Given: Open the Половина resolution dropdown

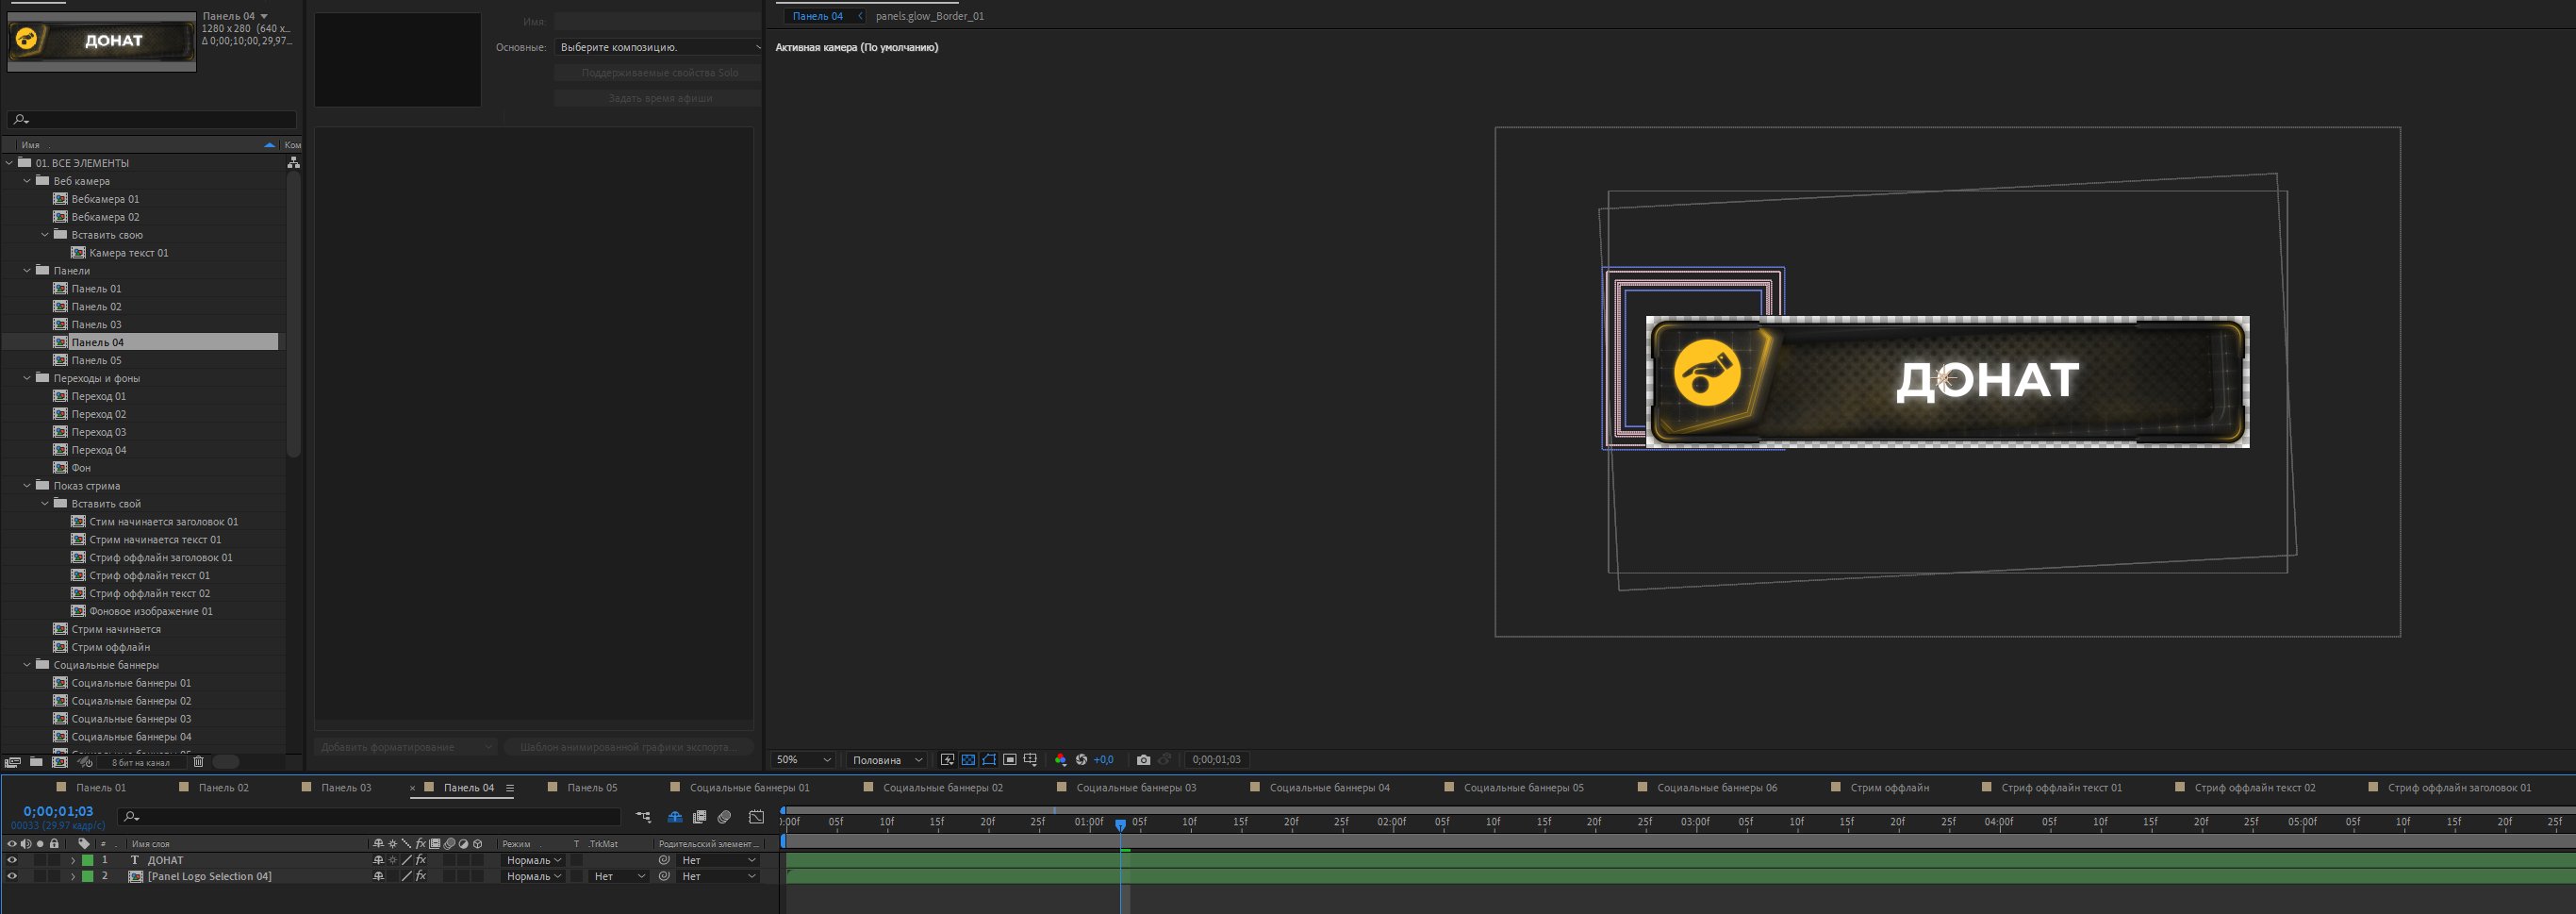Looking at the screenshot, I should pyautogui.click(x=886, y=760).
